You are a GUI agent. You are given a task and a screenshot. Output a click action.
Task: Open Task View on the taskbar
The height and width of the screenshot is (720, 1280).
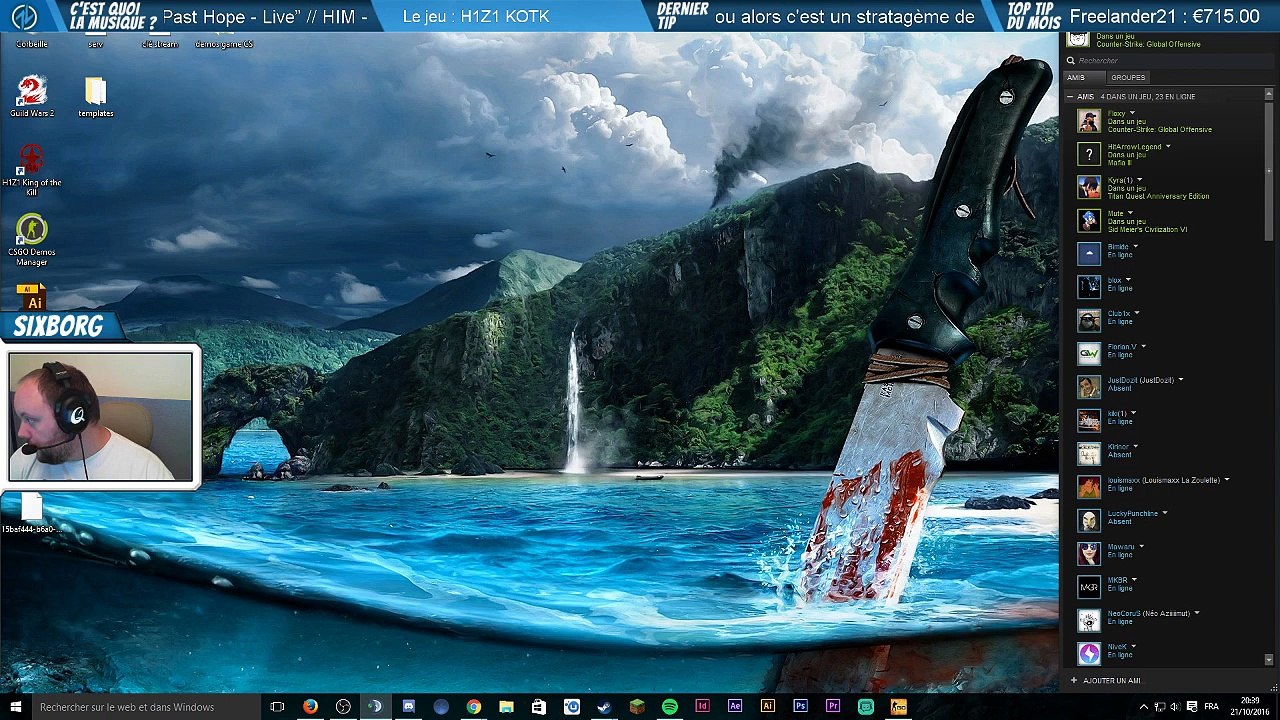(x=277, y=707)
